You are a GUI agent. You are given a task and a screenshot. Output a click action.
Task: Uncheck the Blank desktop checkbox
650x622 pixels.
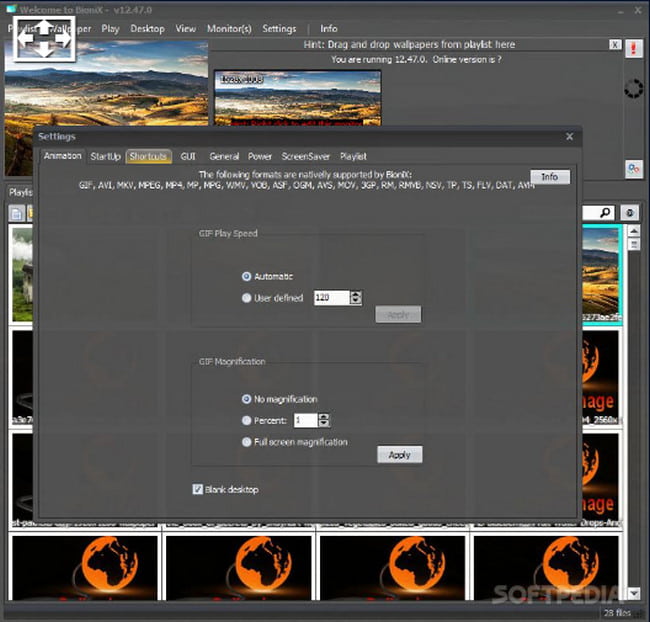(x=197, y=489)
